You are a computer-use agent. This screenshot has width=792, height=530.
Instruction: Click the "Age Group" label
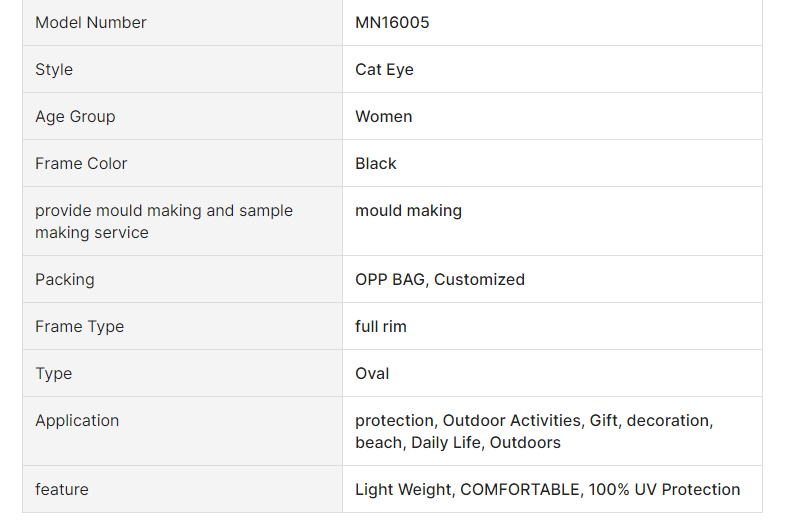tap(75, 116)
